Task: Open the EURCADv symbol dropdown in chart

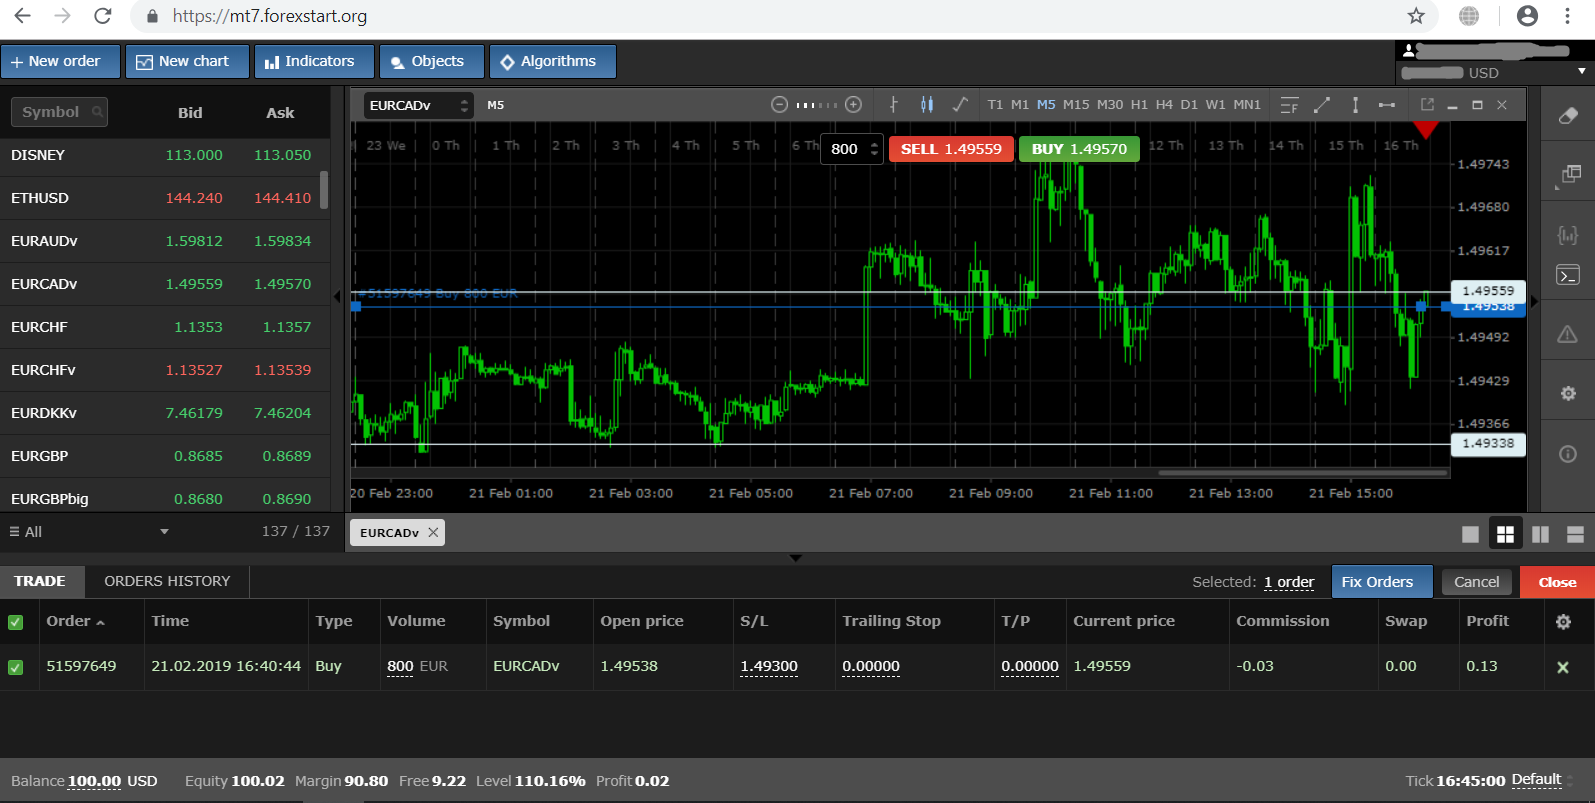Action: click(418, 105)
